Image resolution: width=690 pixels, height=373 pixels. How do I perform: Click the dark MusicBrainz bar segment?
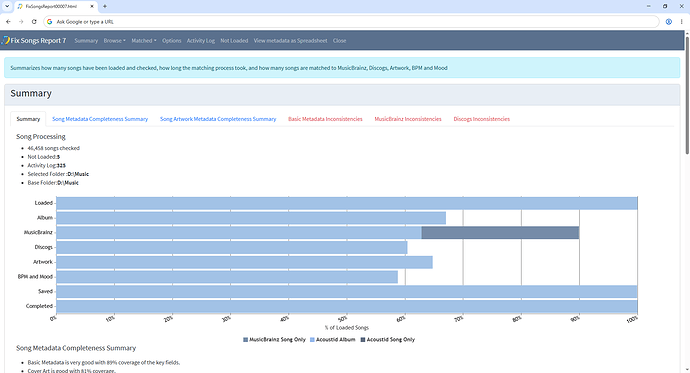point(500,233)
